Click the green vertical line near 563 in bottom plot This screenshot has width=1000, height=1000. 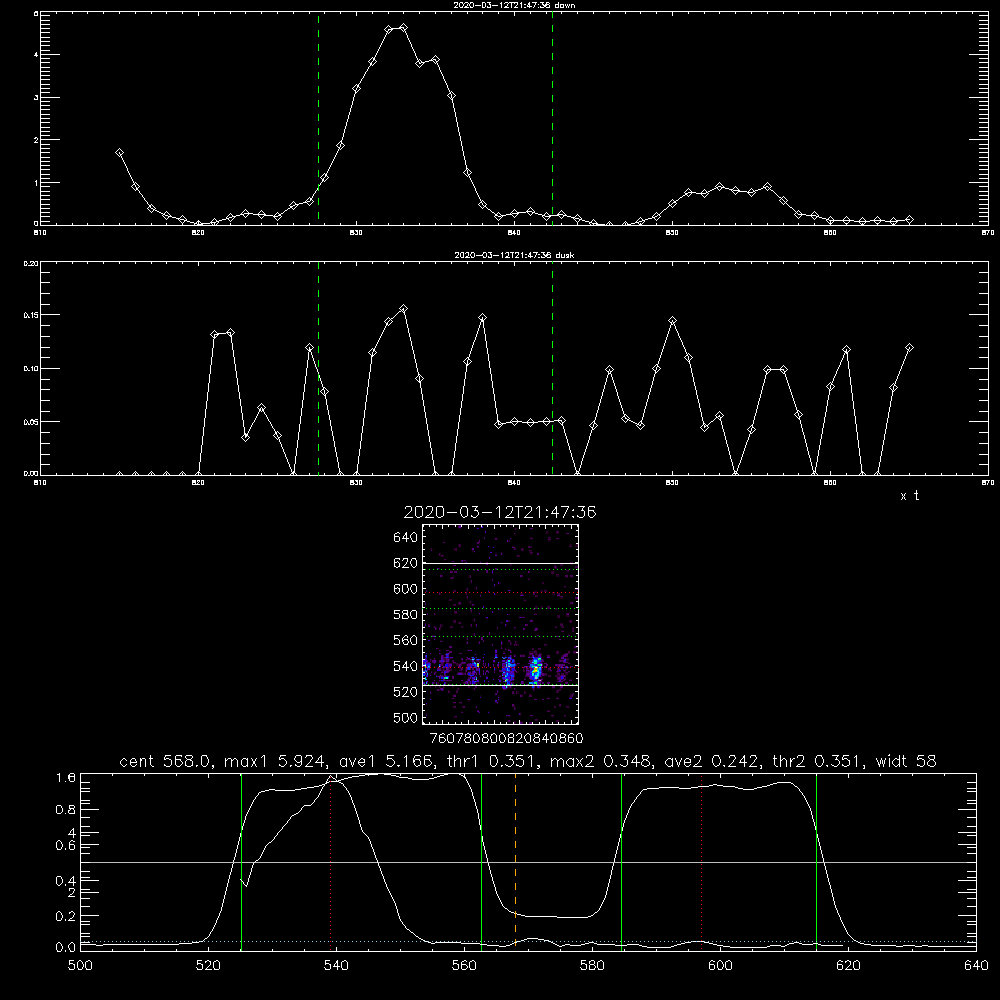click(x=482, y=861)
